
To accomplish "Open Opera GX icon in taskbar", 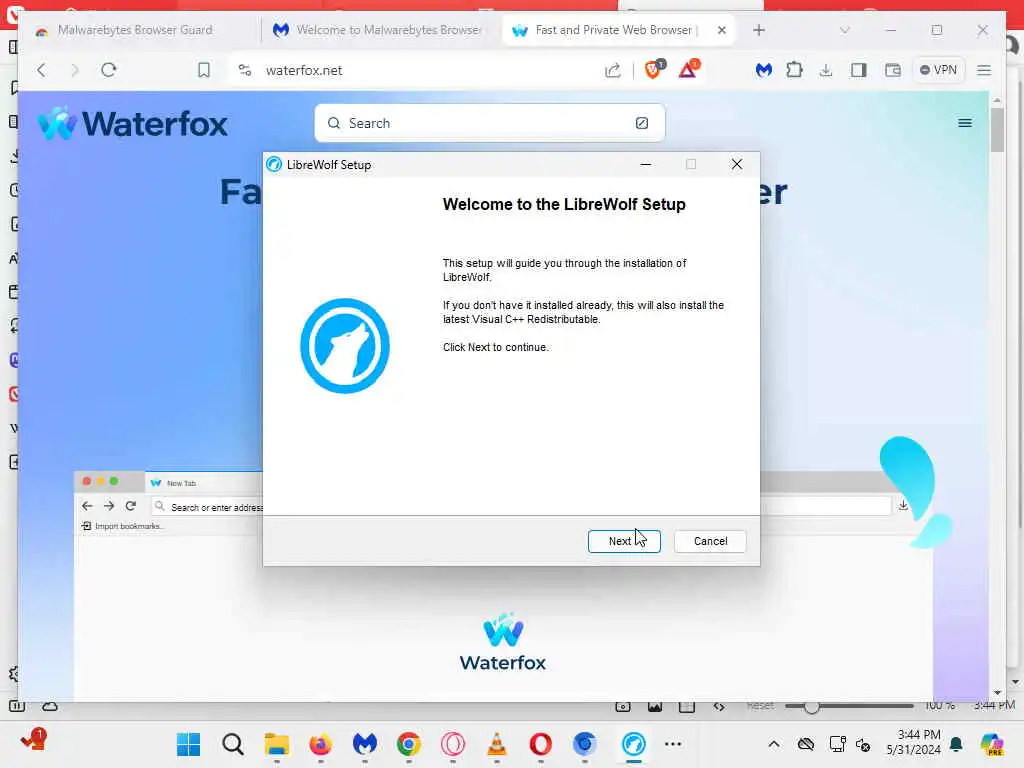I will [453, 744].
